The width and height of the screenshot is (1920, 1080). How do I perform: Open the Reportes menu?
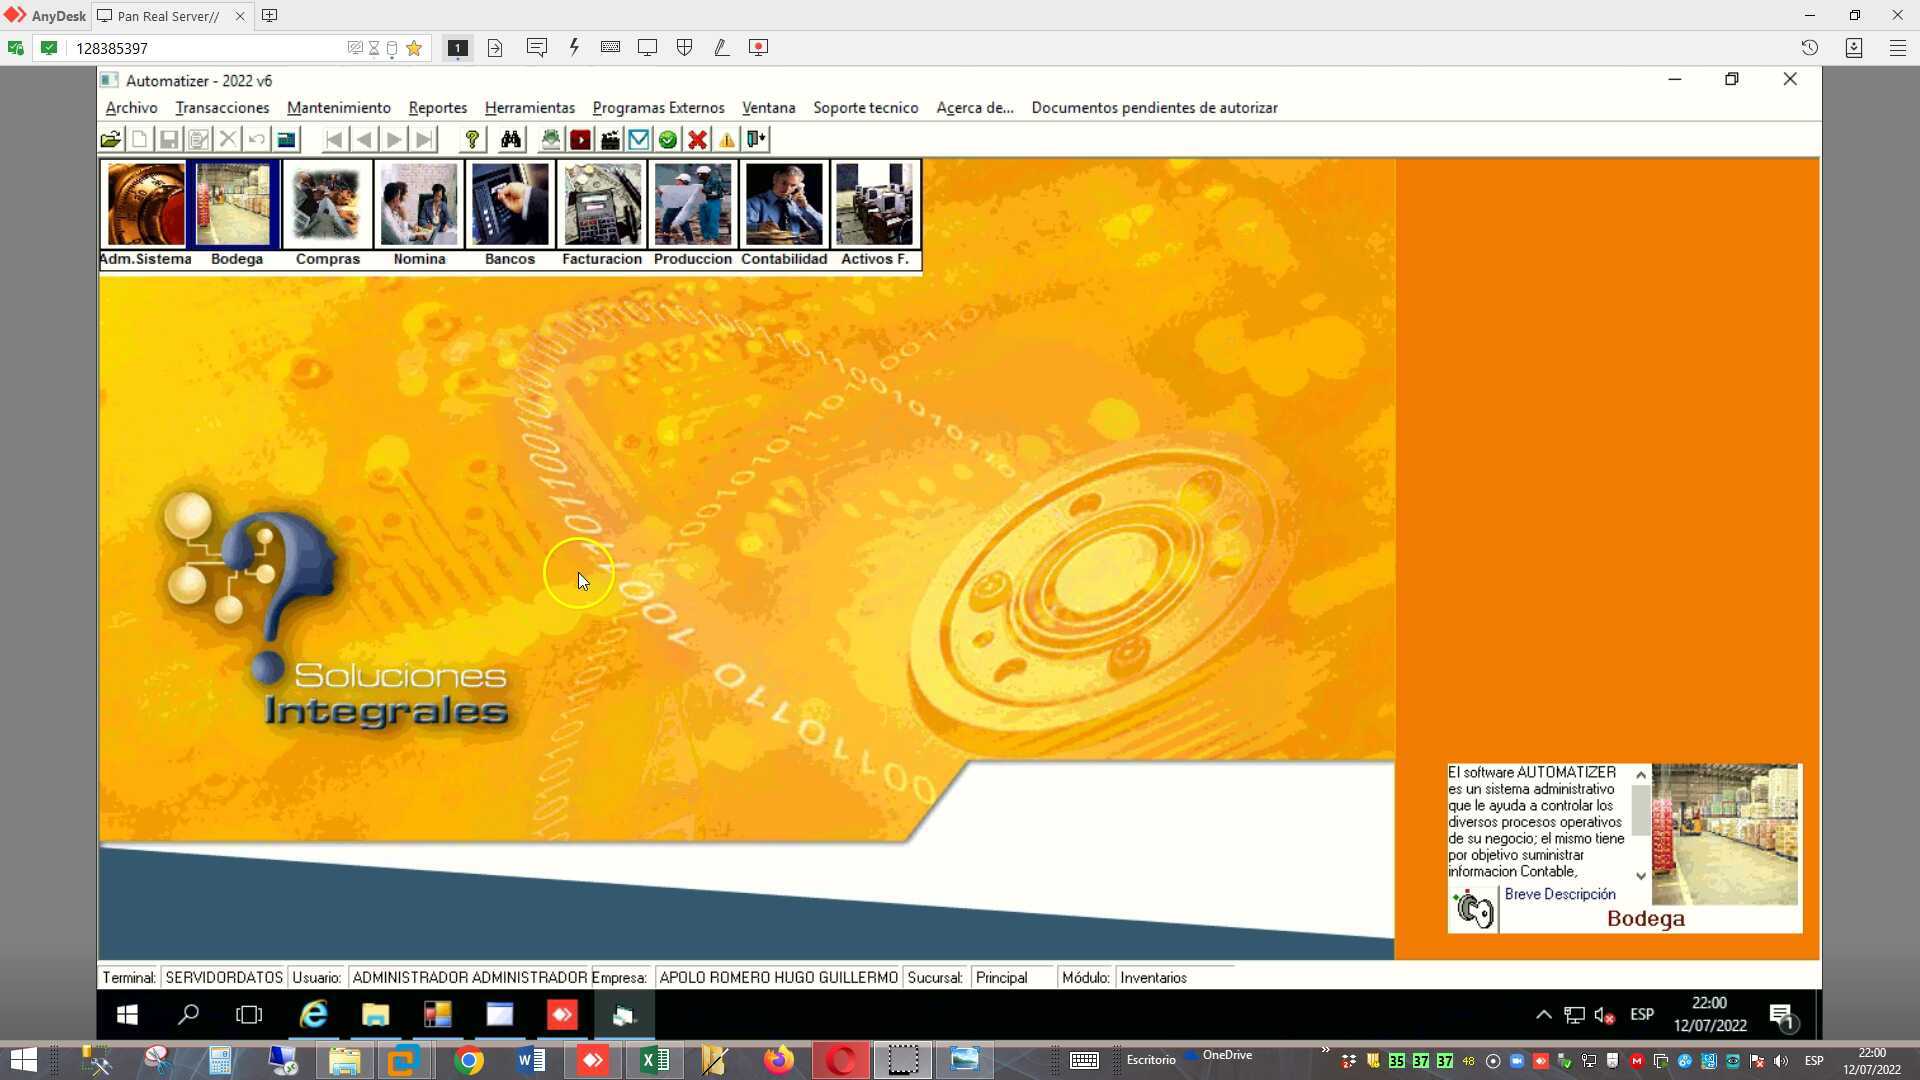click(437, 108)
